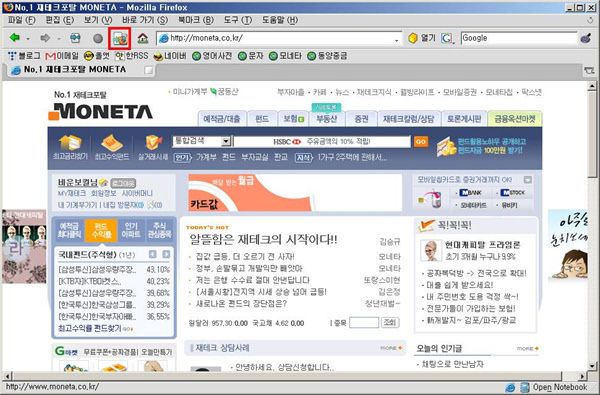The width and height of the screenshot is (600, 395).
Task: Open the 모네타 bookmark
Action: (x=285, y=56)
